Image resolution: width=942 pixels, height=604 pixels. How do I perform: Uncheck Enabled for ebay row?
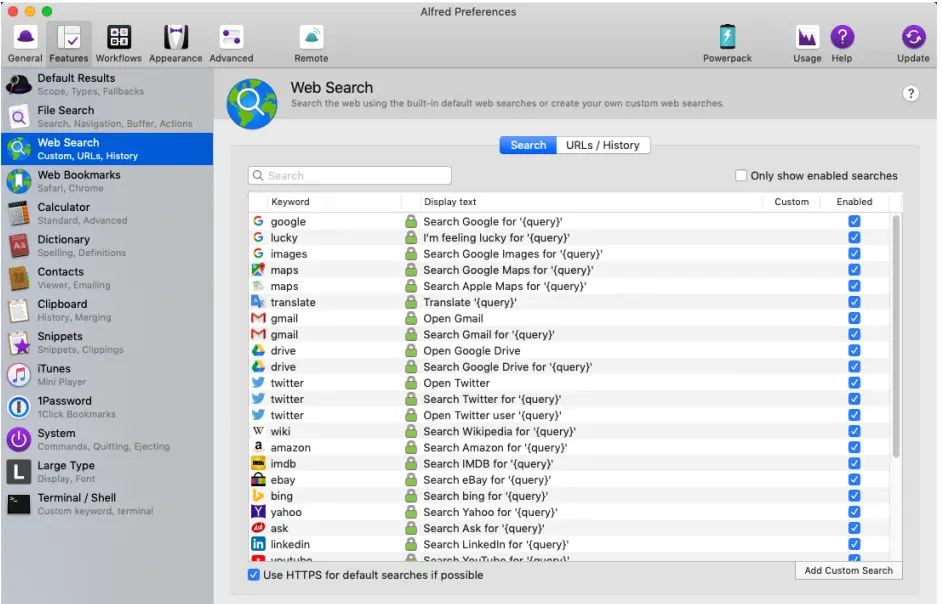point(854,480)
